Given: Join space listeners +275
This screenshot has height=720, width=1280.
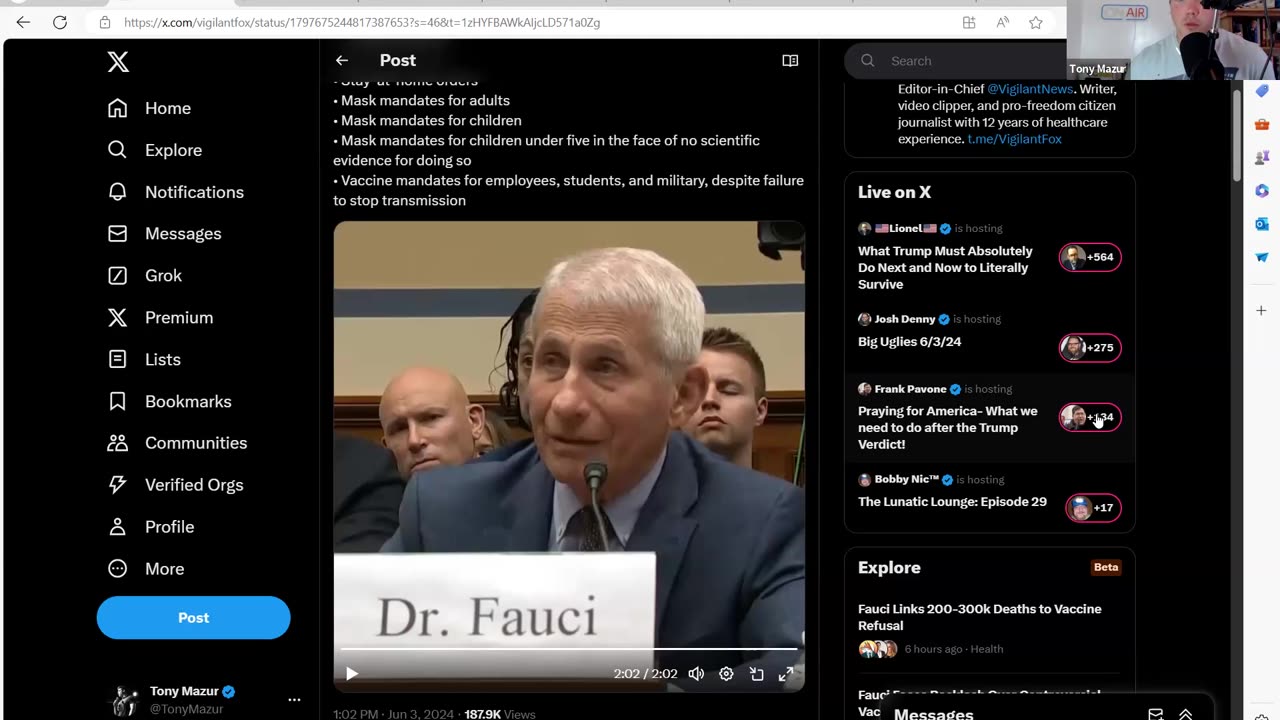Looking at the screenshot, I should tap(1090, 348).
